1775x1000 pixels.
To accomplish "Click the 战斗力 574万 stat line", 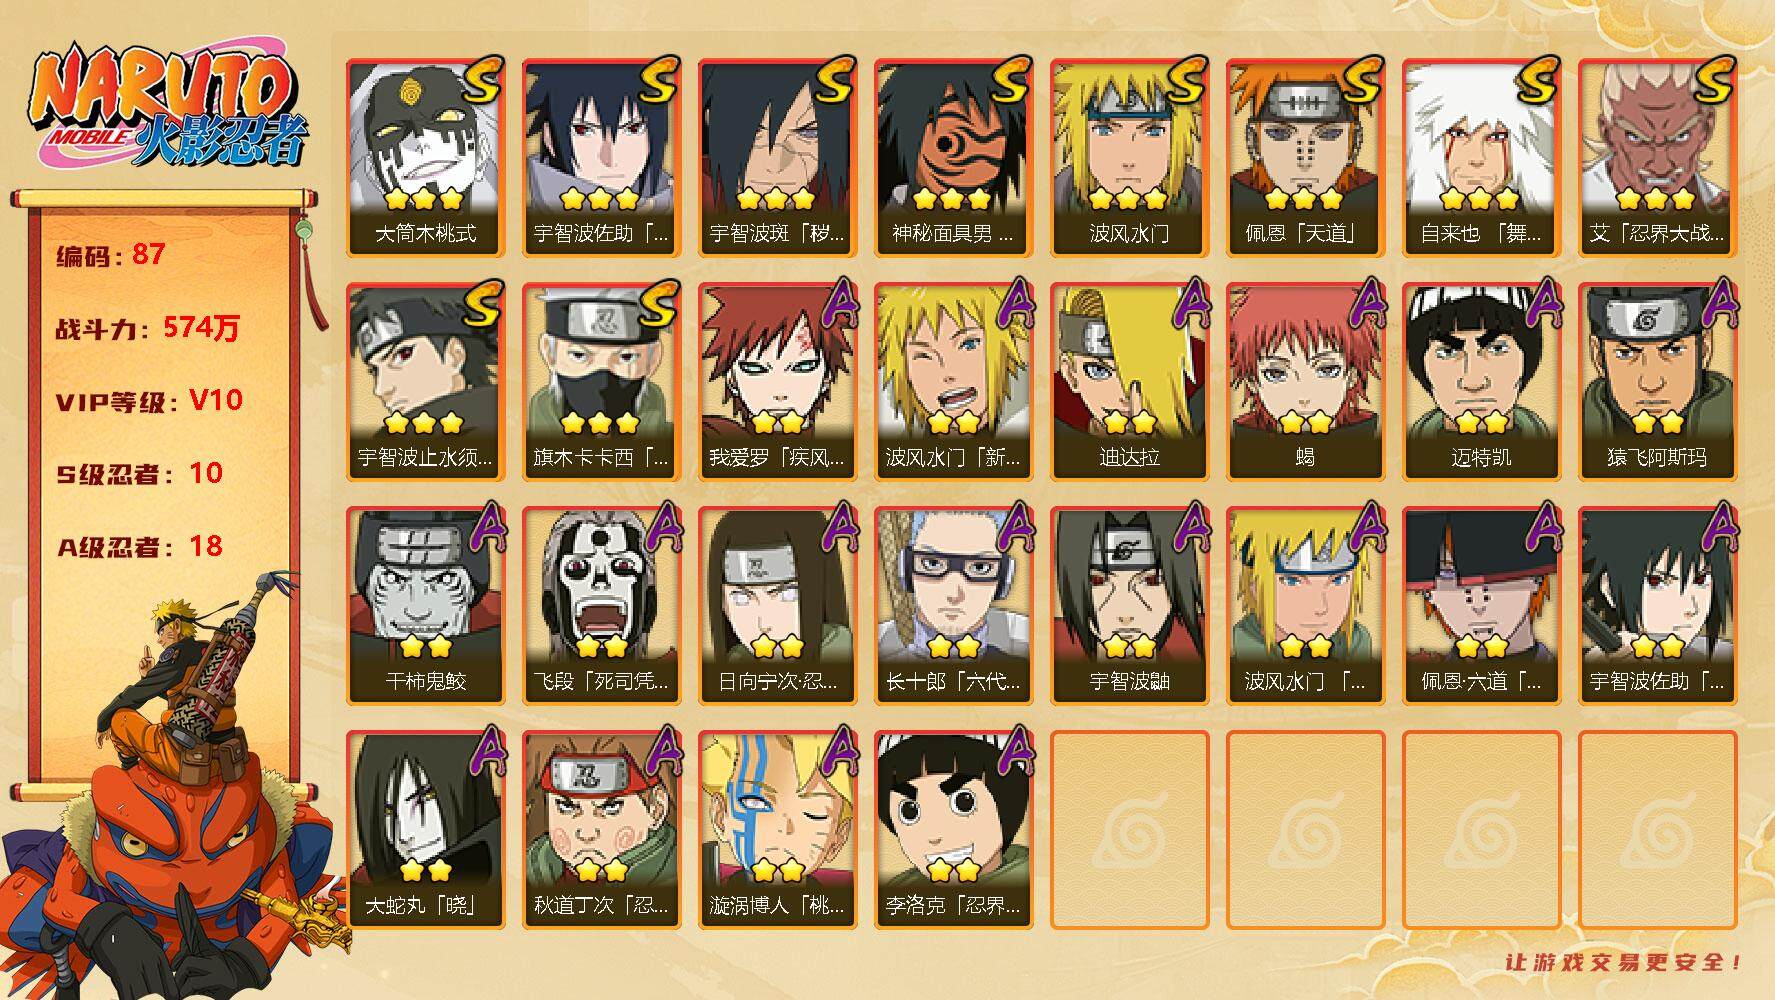I will coord(148,328).
